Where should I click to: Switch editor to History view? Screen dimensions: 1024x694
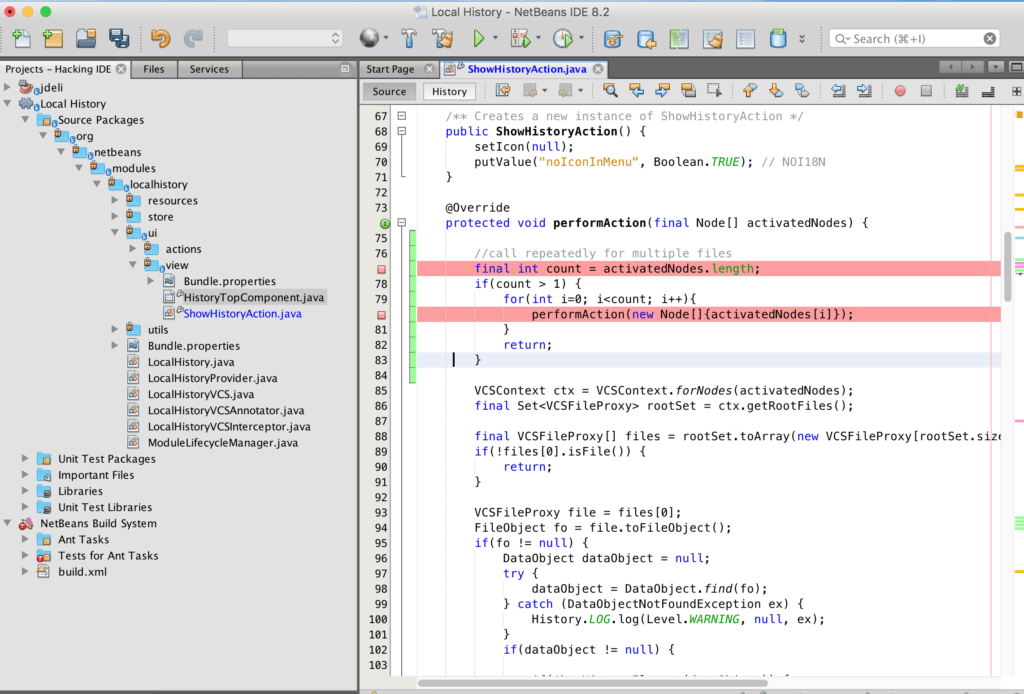tap(448, 91)
